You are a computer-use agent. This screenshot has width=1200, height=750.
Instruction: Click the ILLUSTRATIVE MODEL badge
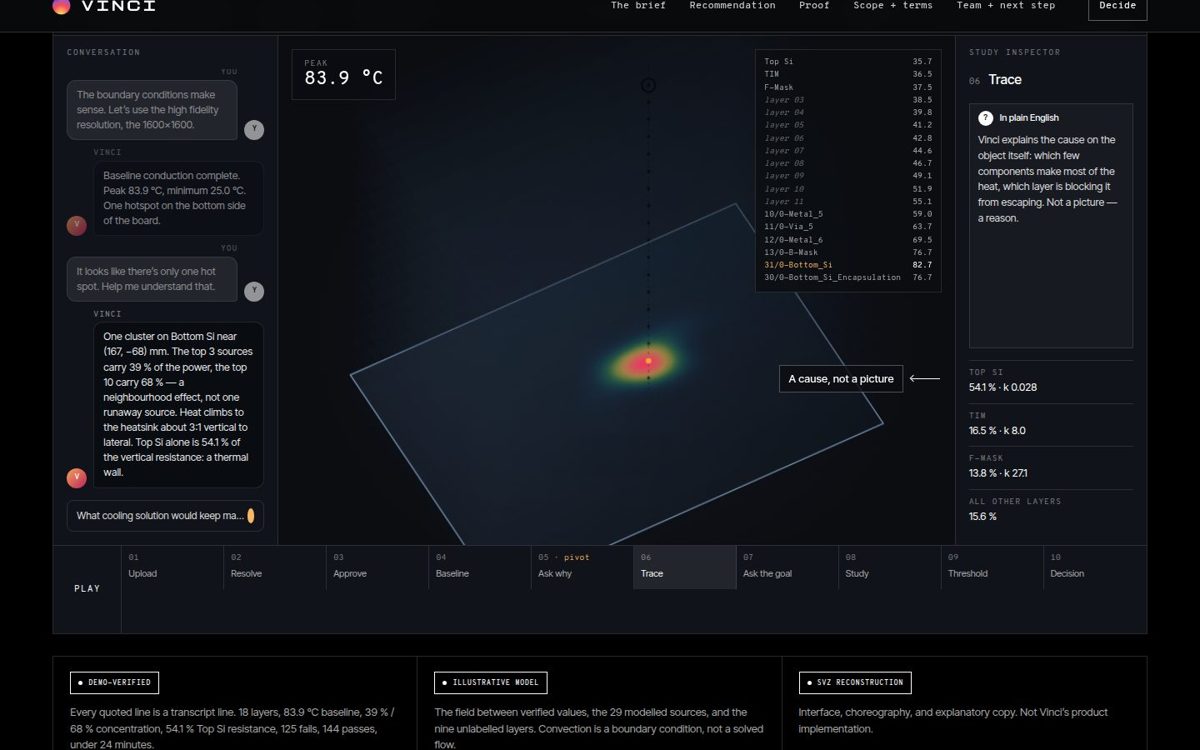490,683
